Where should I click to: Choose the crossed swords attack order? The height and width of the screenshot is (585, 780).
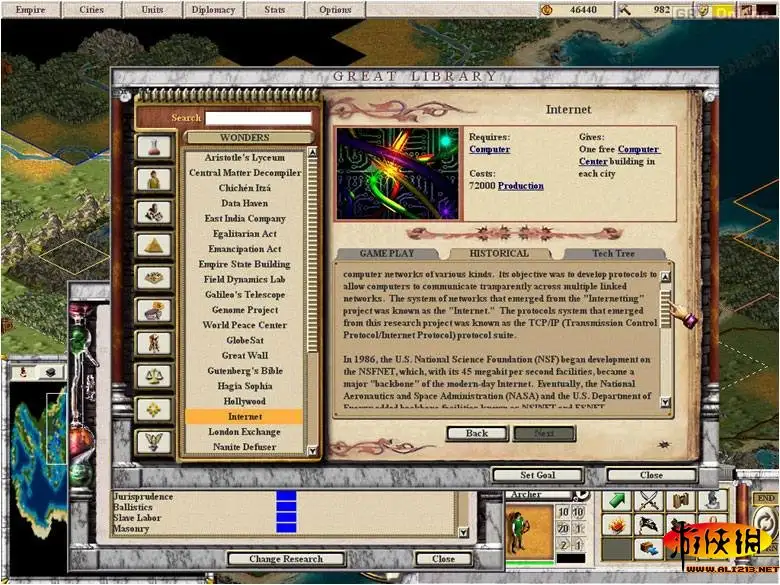649,501
